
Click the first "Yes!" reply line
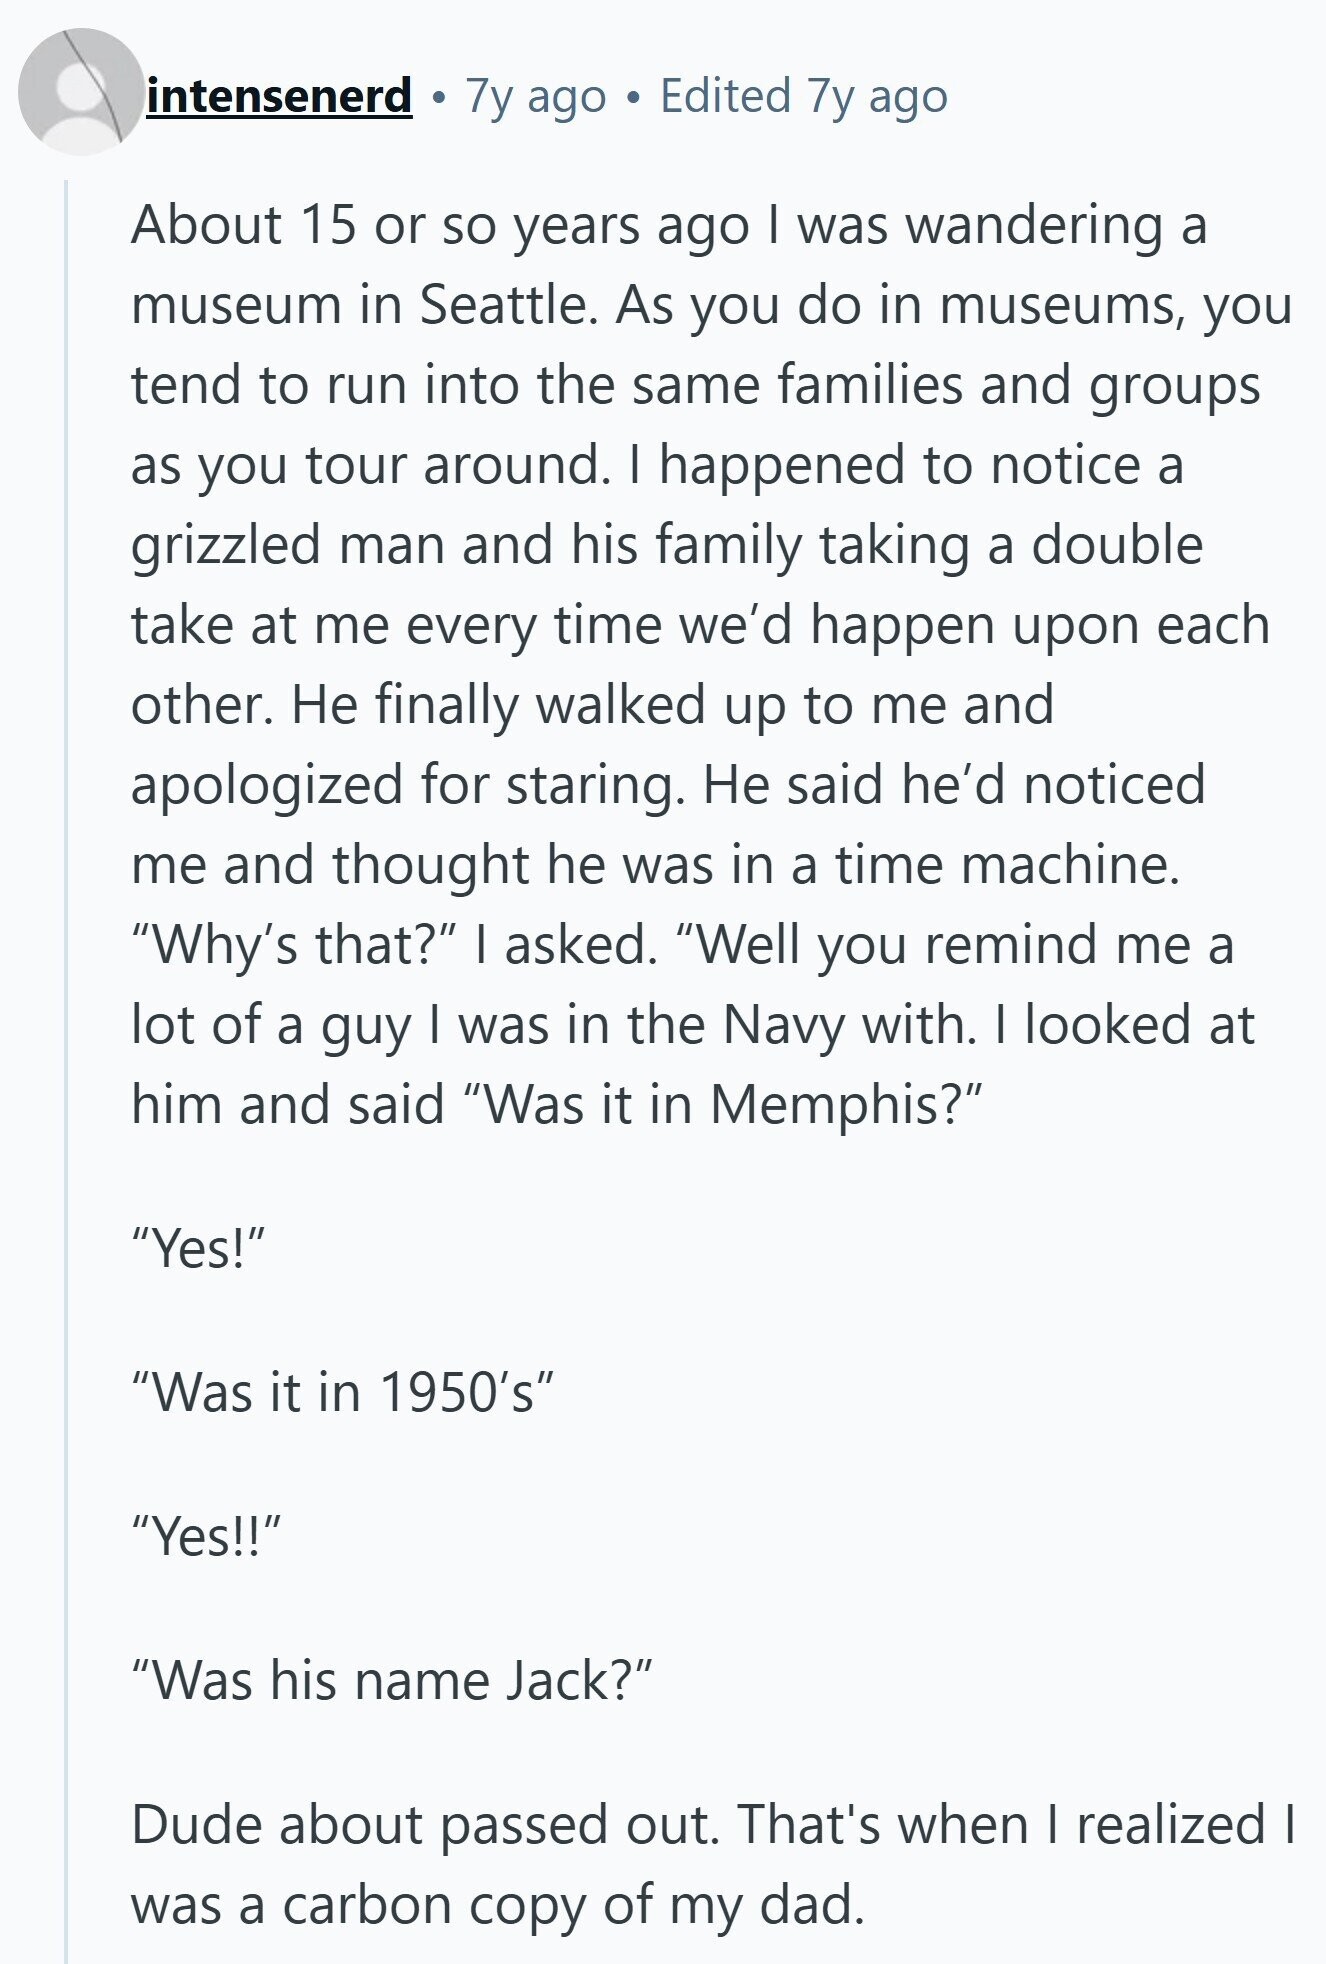pyautogui.click(x=199, y=1248)
